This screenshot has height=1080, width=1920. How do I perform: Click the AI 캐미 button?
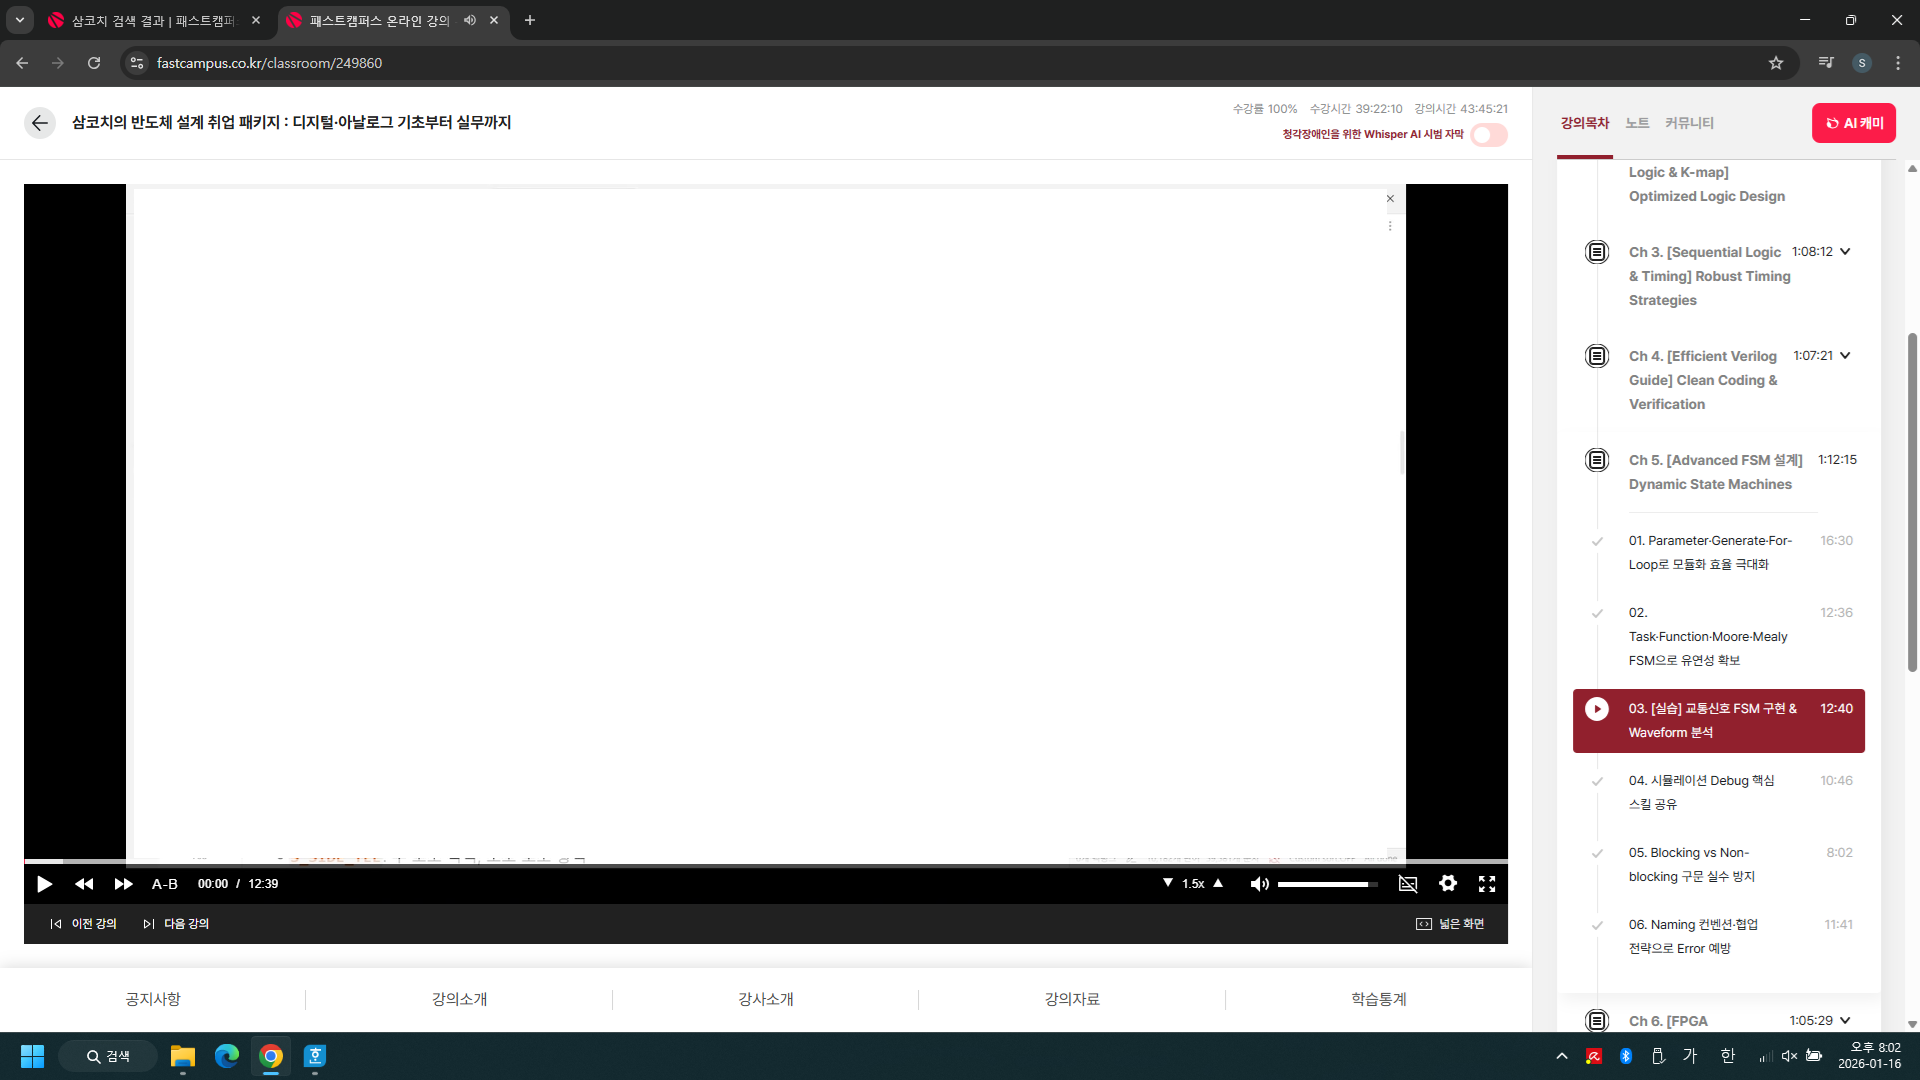[x=1853, y=123]
